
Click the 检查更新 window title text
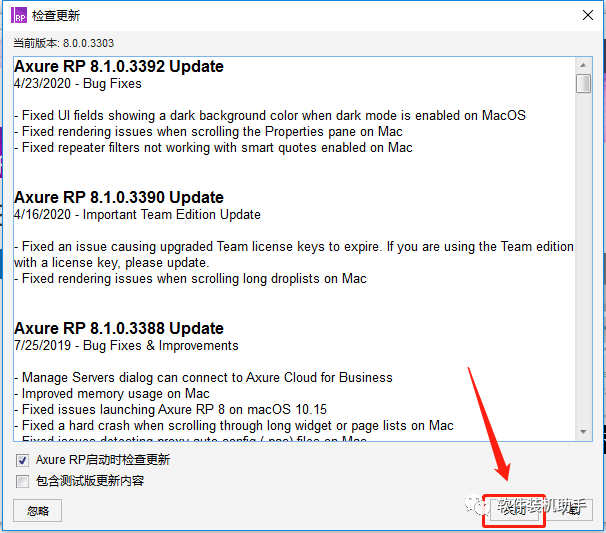pos(56,15)
